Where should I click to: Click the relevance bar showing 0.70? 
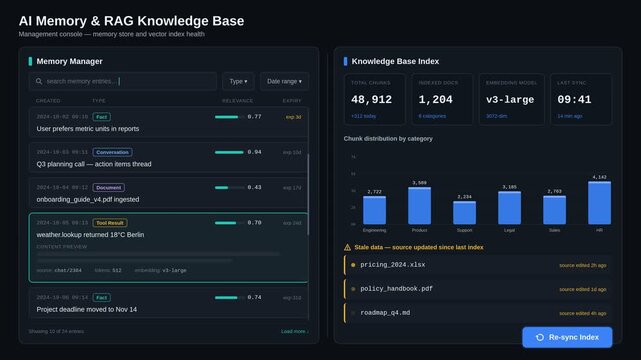229,223
